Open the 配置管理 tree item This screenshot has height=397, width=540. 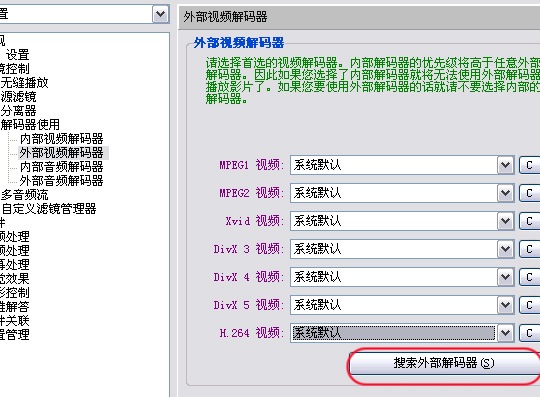[15, 334]
